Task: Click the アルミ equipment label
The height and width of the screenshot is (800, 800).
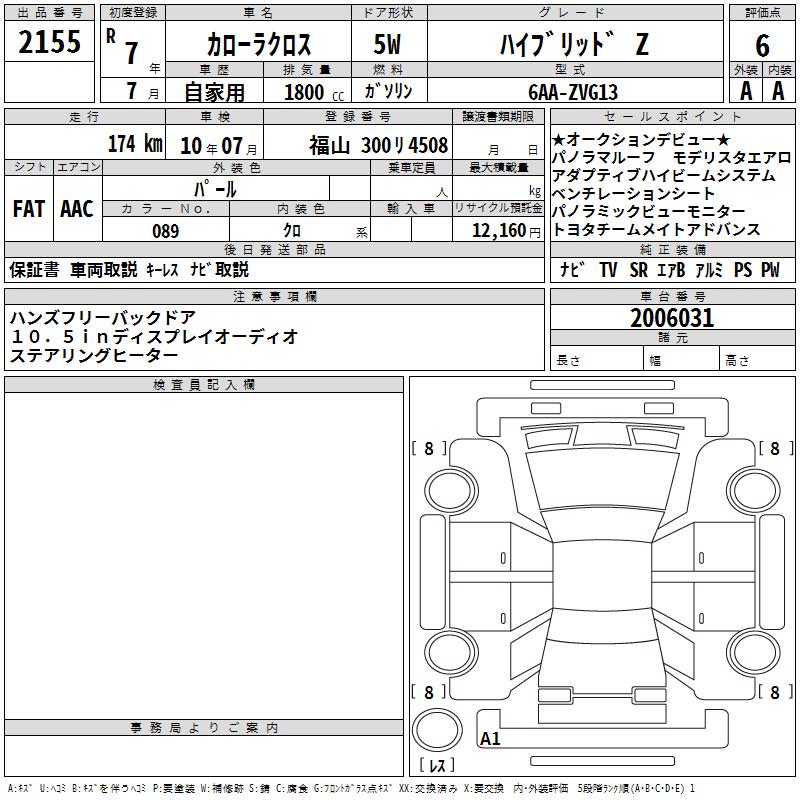Action: pyautogui.click(x=709, y=269)
